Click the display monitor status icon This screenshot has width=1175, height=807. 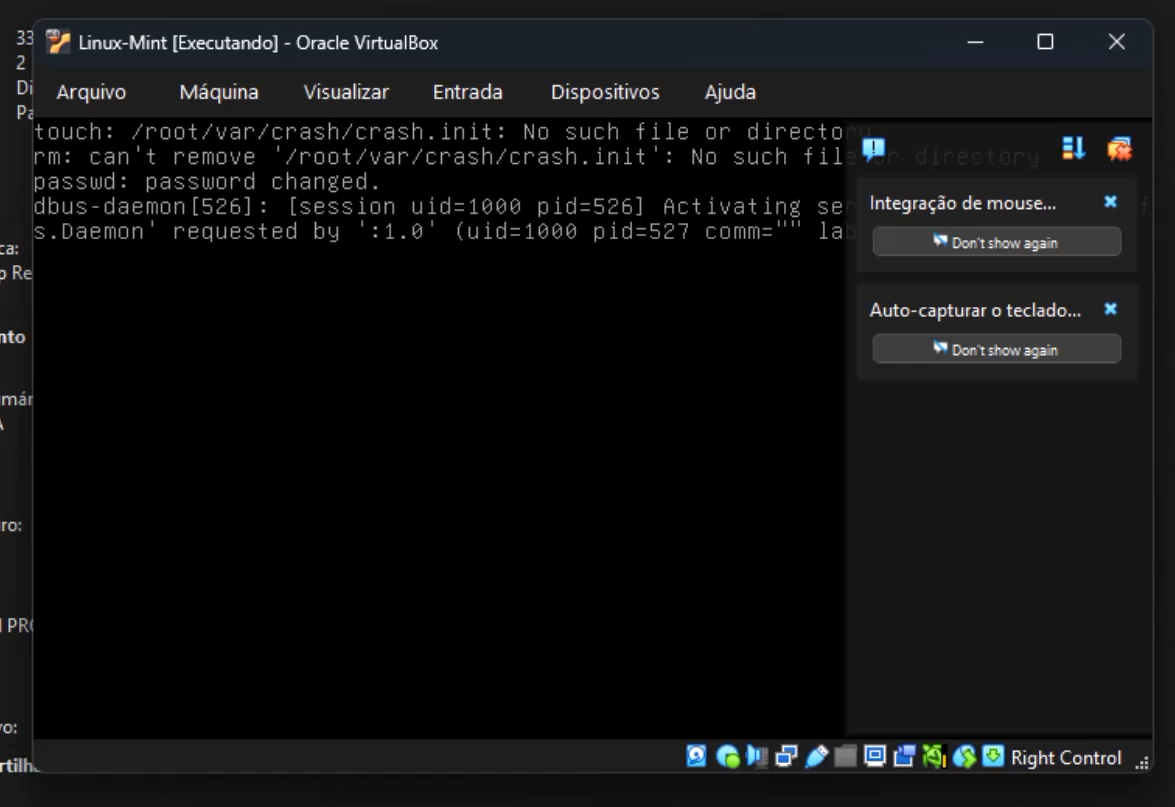875,756
